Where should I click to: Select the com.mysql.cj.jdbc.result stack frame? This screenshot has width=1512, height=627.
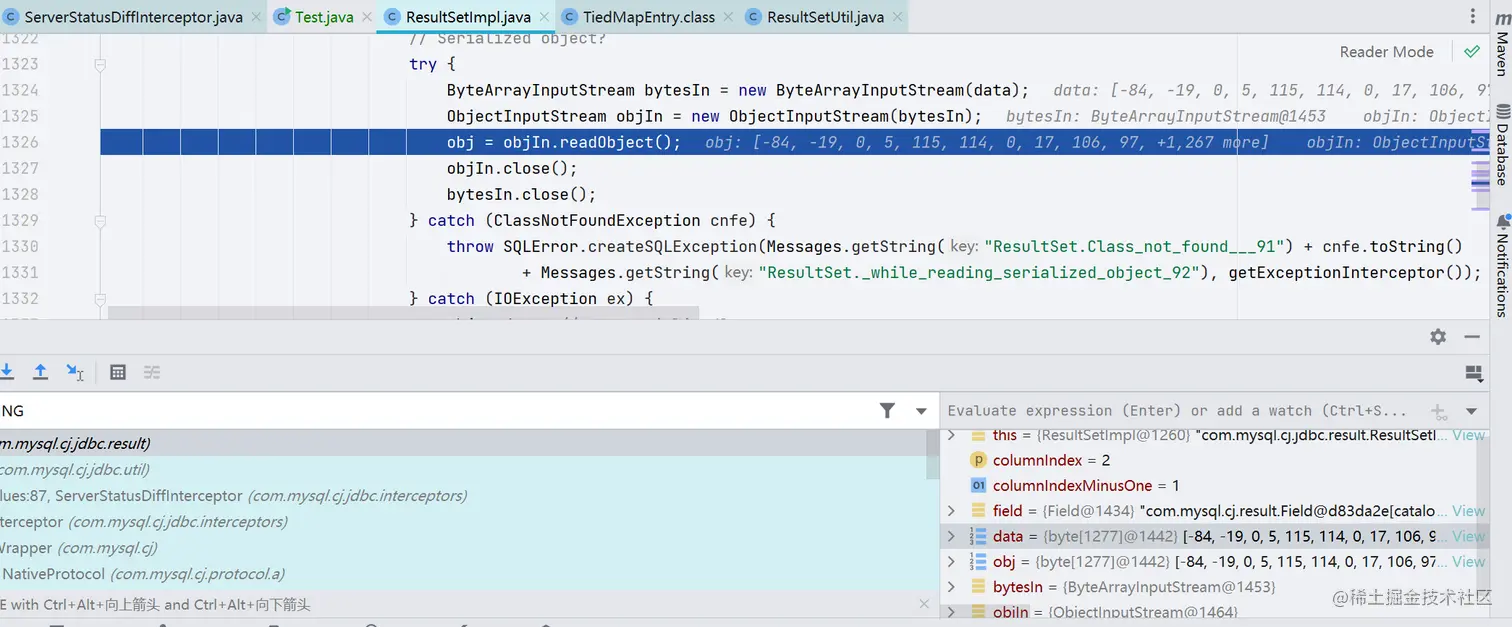tap(463, 443)
